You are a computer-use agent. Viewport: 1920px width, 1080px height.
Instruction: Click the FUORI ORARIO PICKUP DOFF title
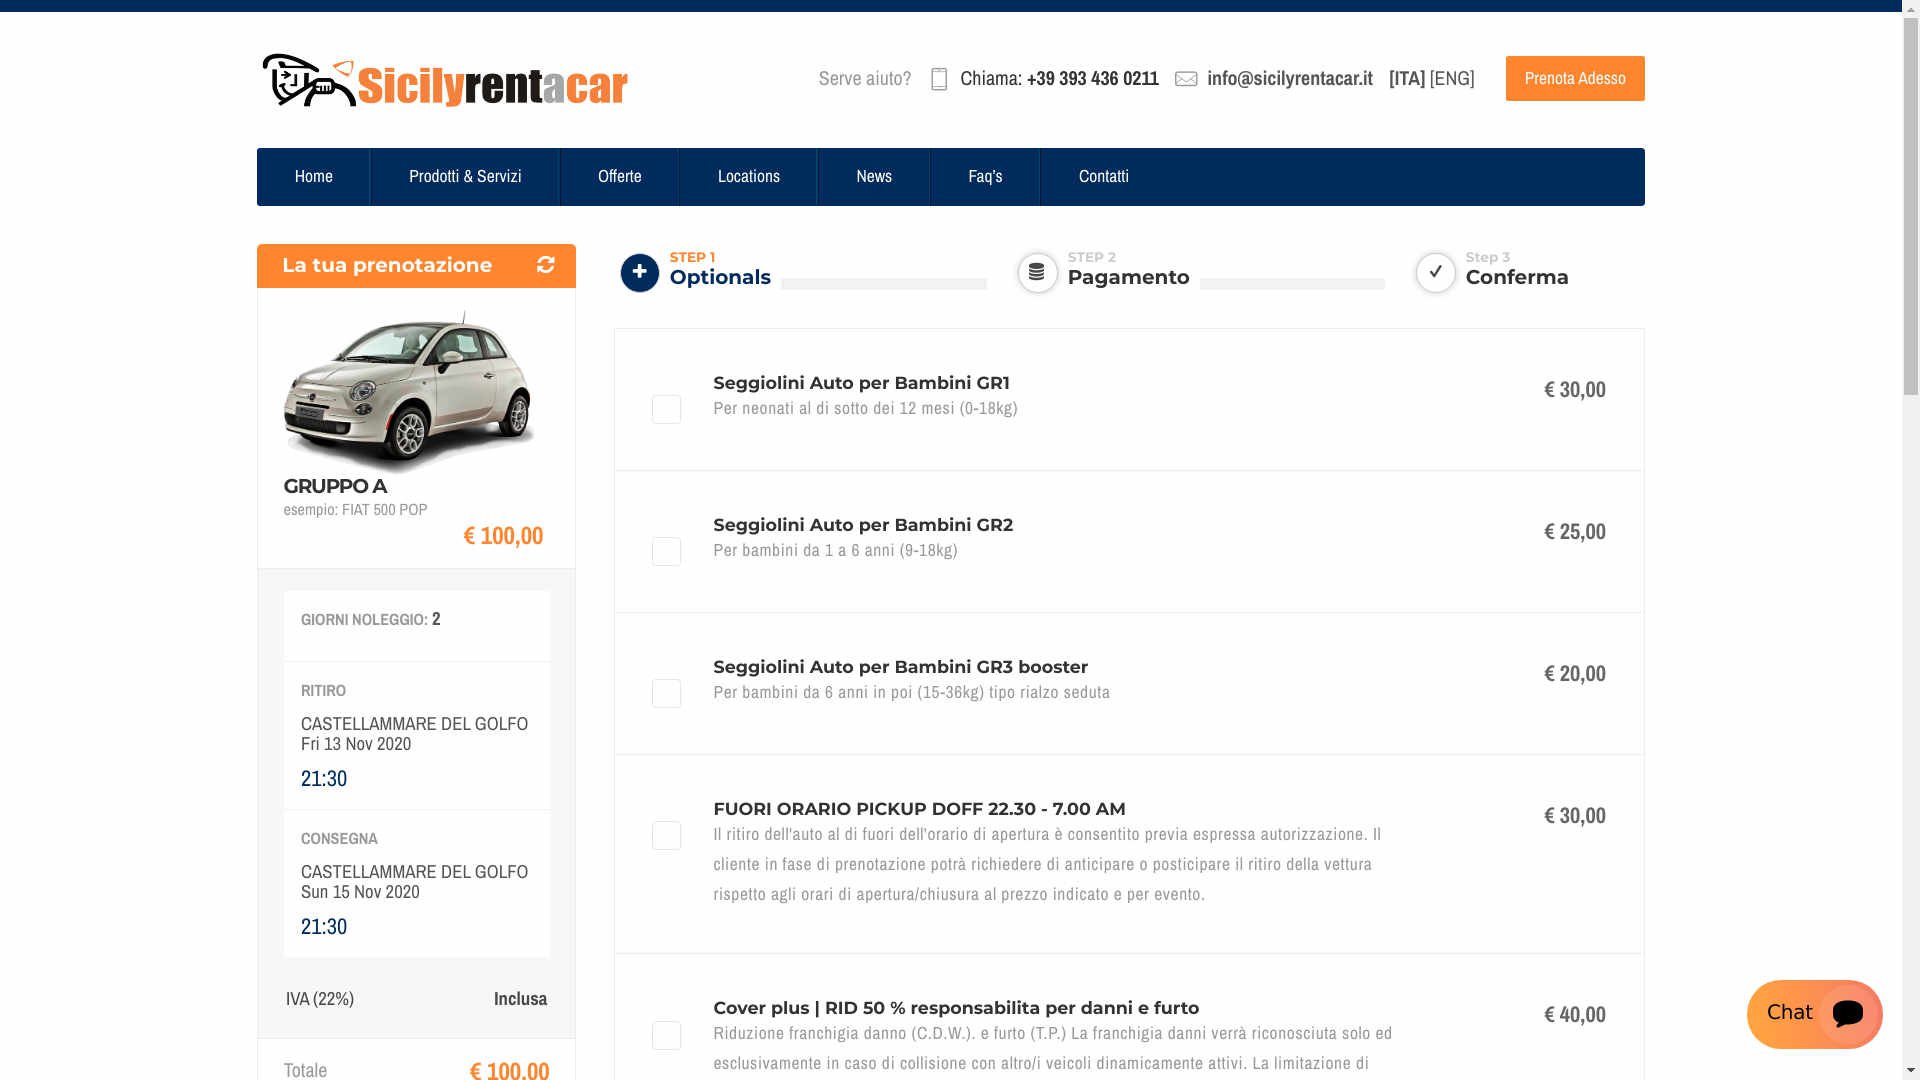tap(919, 809)
